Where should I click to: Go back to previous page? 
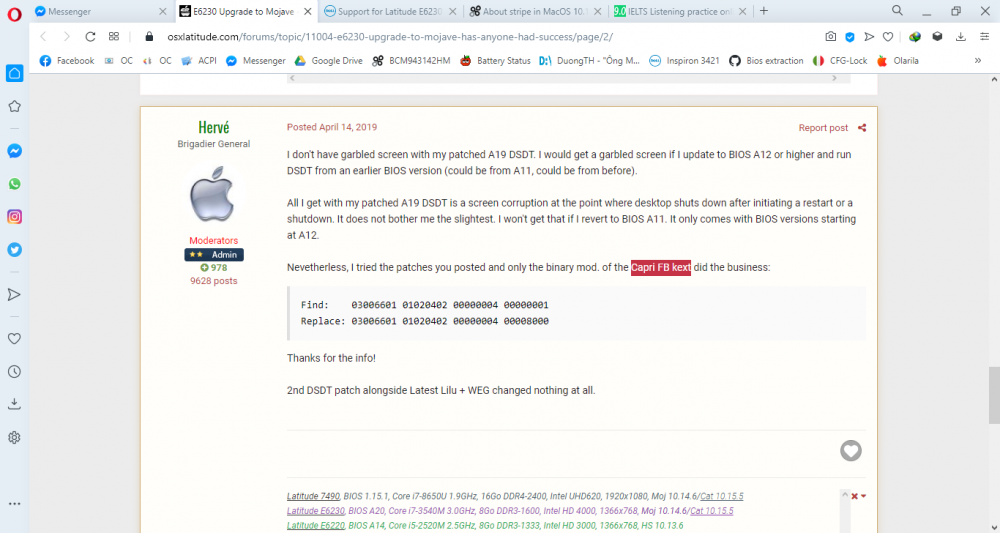pyautogui.click(x=43, y=37)
